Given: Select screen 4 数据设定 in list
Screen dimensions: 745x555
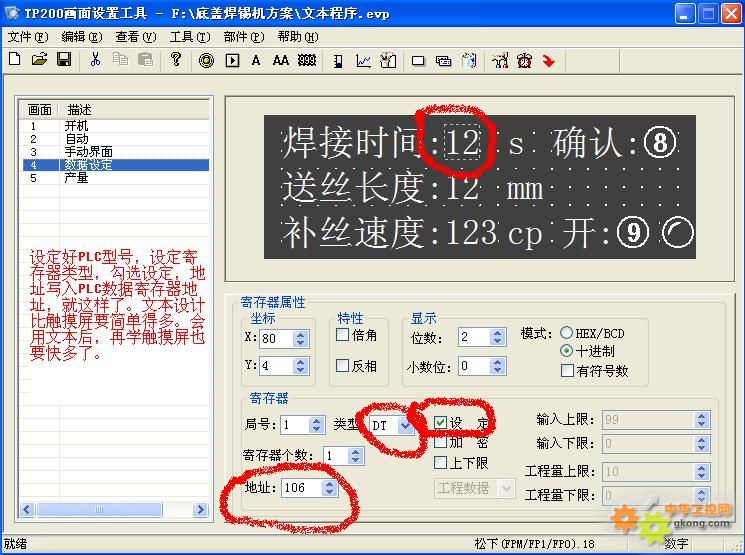Looking at the screenshot, I should pos(115,165).
